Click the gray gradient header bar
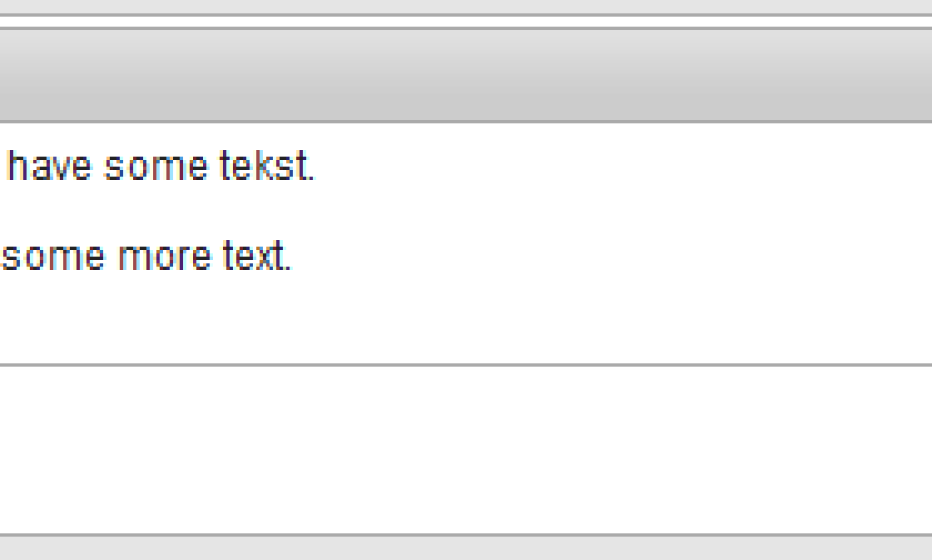This screenshot has height=560, width=932. pos(466,75)
